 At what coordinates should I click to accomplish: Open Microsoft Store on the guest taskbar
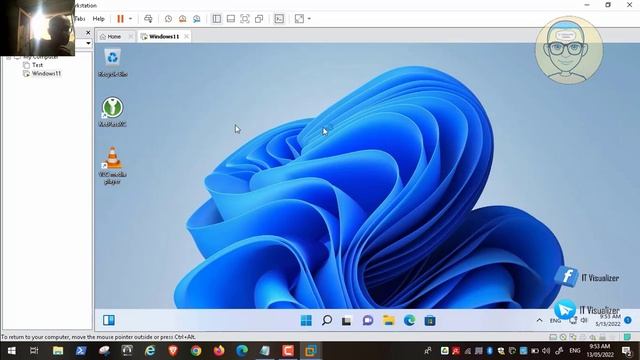click(x=430, y=321)
